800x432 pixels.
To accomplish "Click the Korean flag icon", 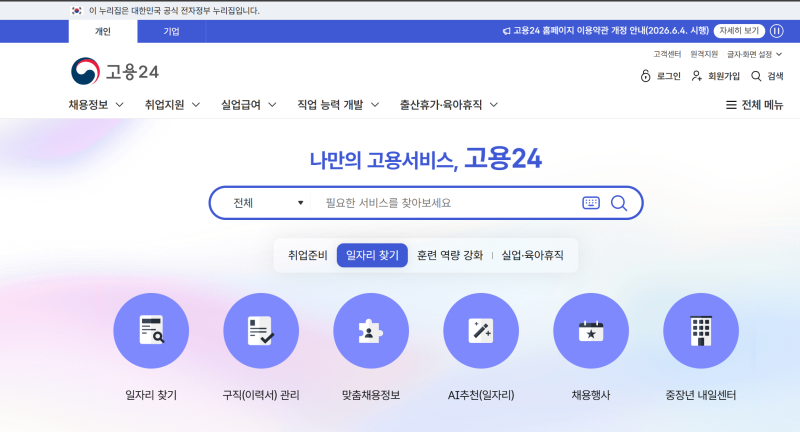I will (x=77, y=11).
